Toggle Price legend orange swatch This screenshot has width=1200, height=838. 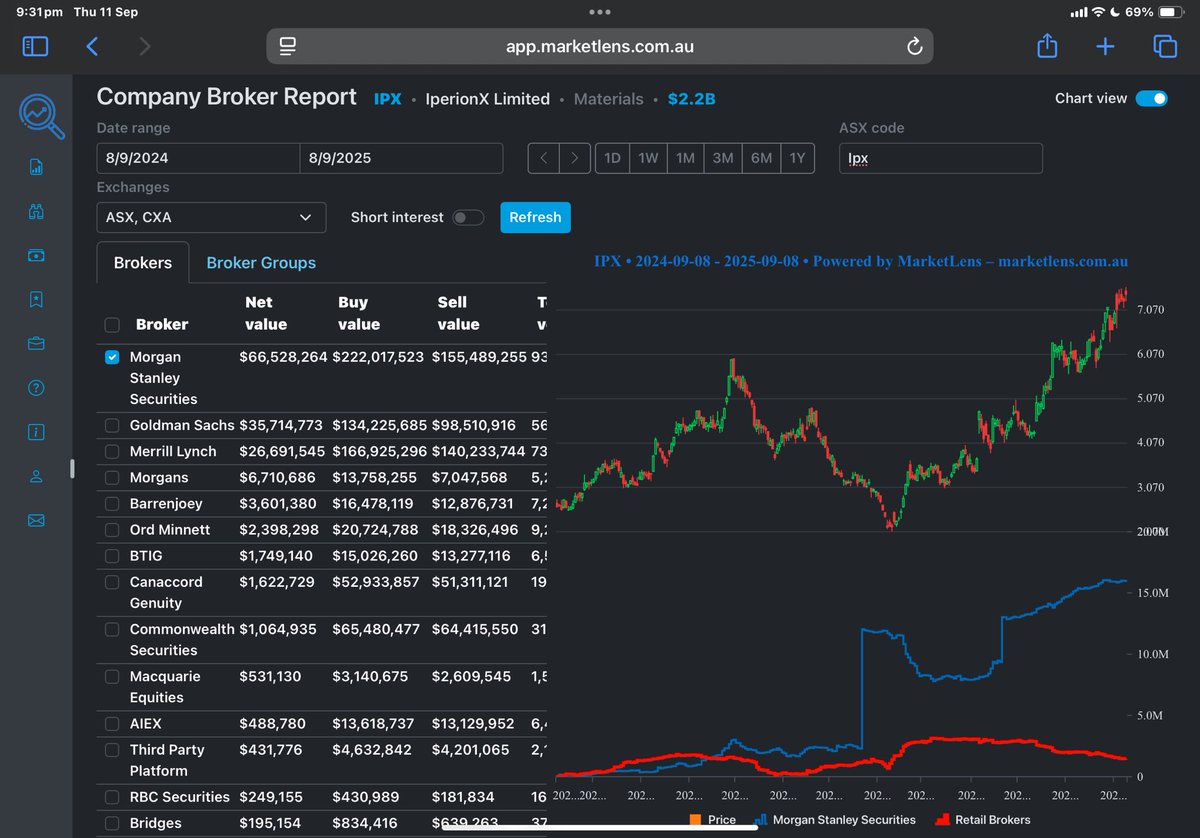click(x=695, y=820)
